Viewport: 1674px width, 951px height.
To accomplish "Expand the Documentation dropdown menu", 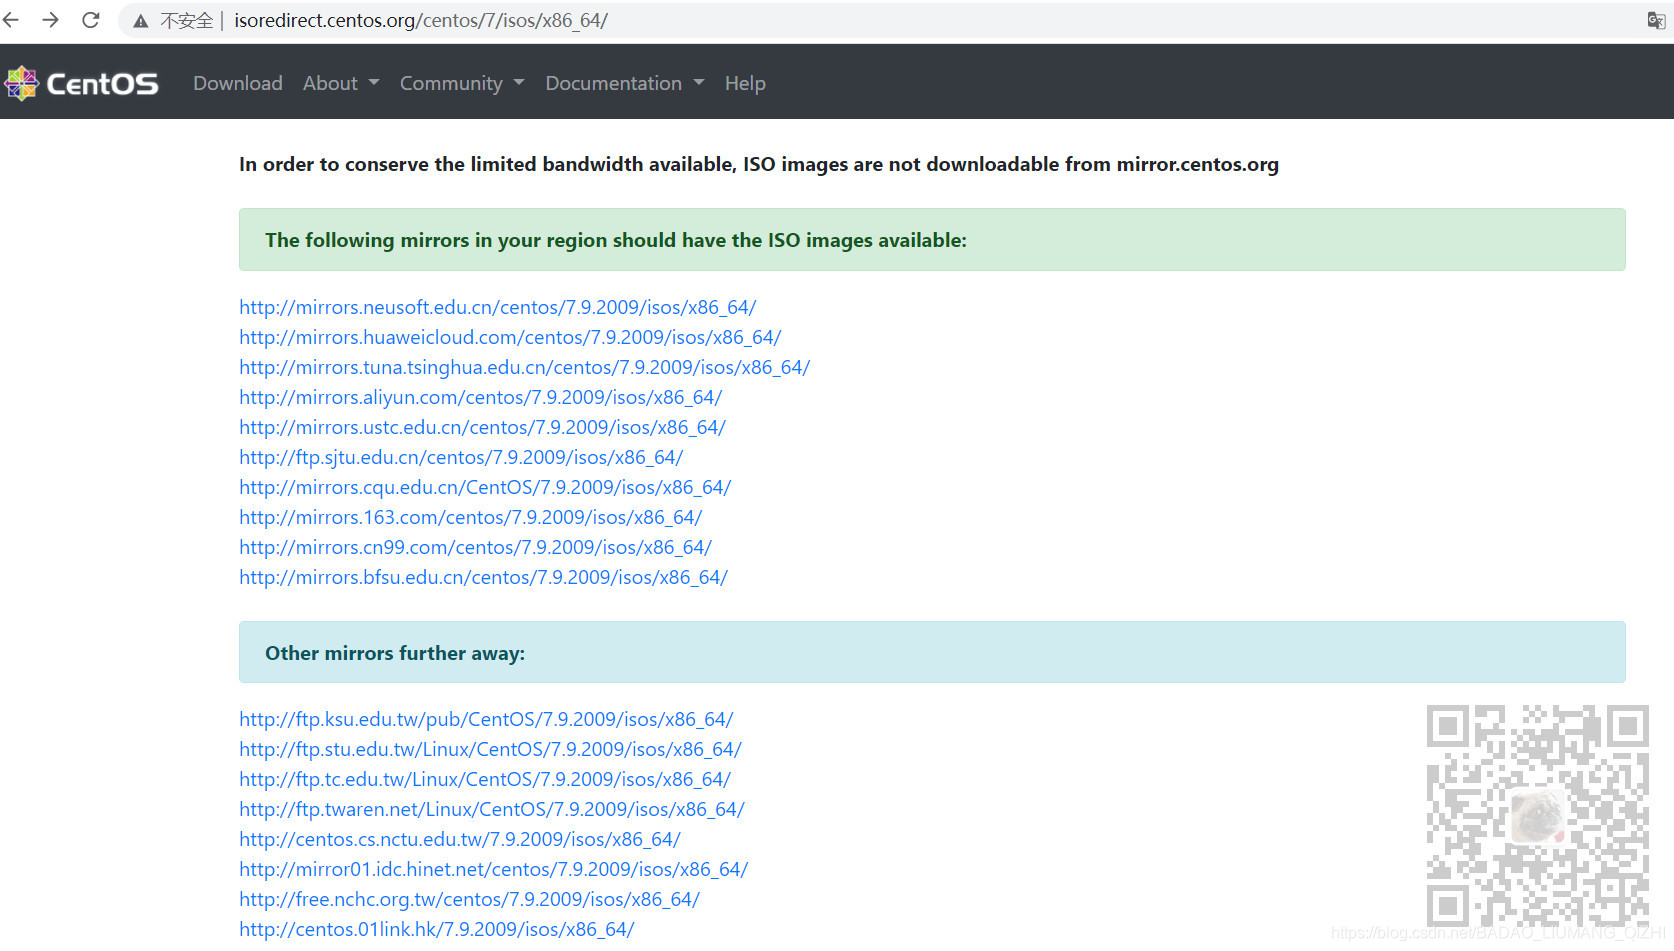I will [625, 83].
